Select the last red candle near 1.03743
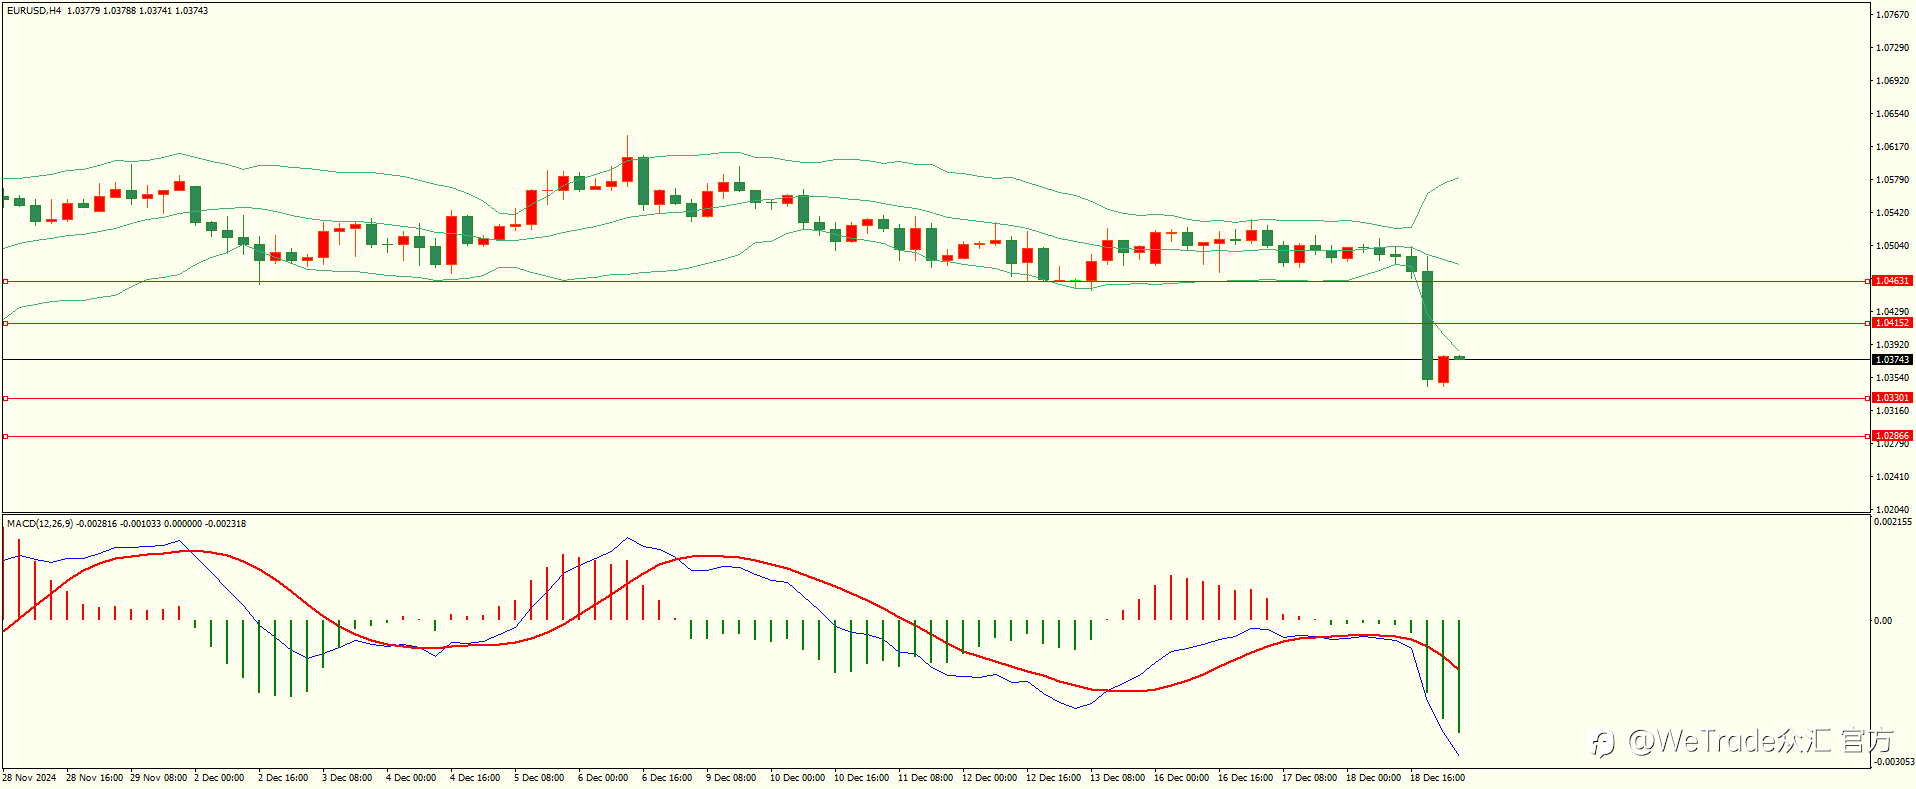The image size is (1916, 789). pos(1443,369)
